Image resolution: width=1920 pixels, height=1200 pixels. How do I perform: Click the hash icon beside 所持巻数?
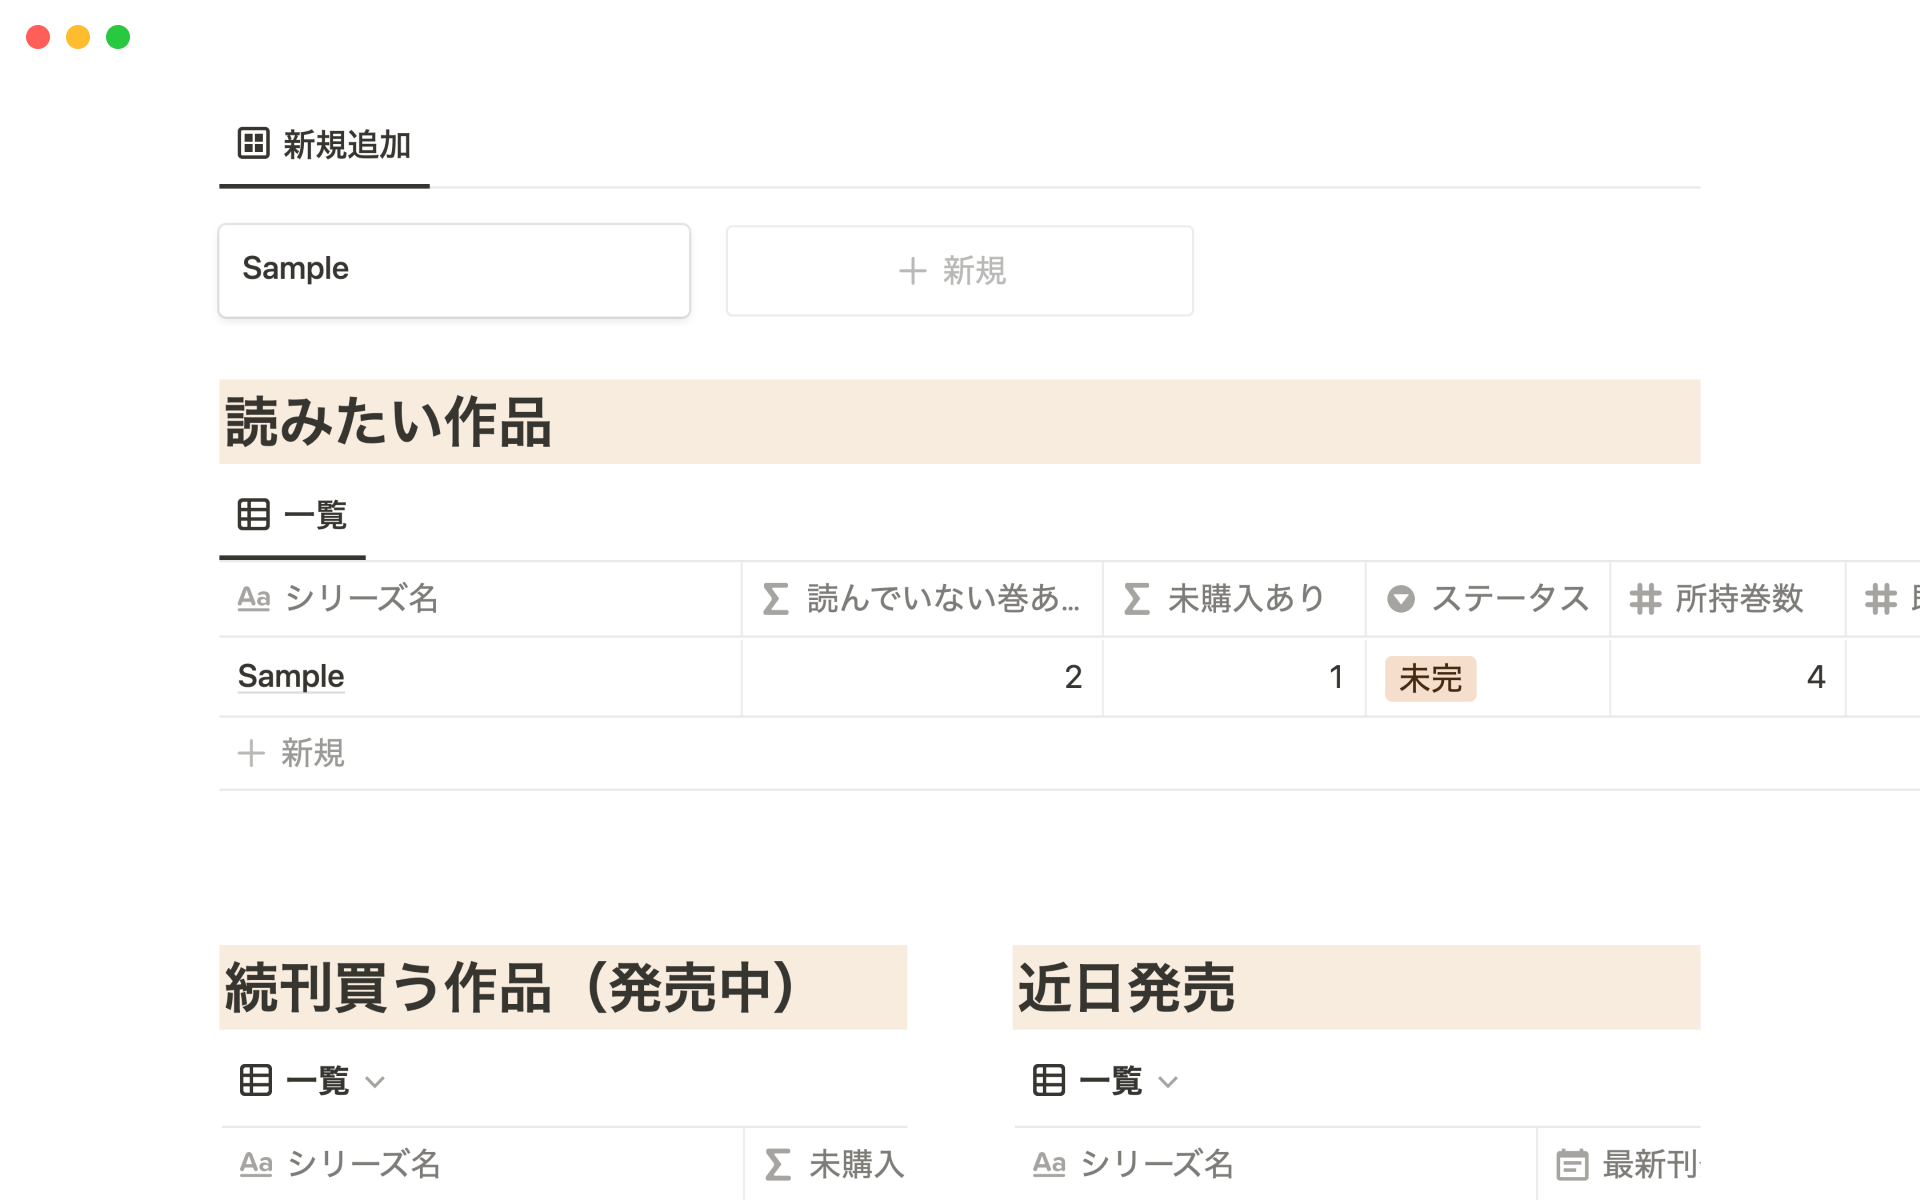pyautogui.click(x=1645, y=599)
